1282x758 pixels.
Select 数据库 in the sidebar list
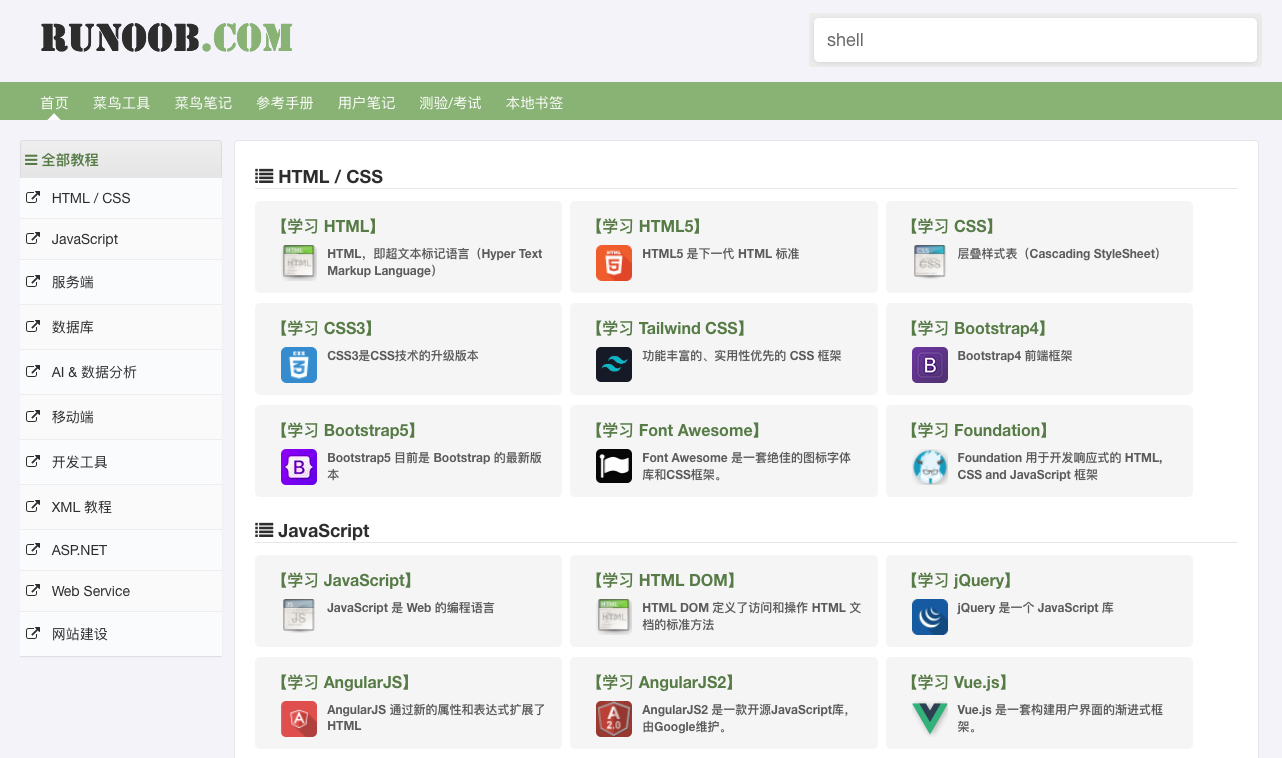pos(72,327)
